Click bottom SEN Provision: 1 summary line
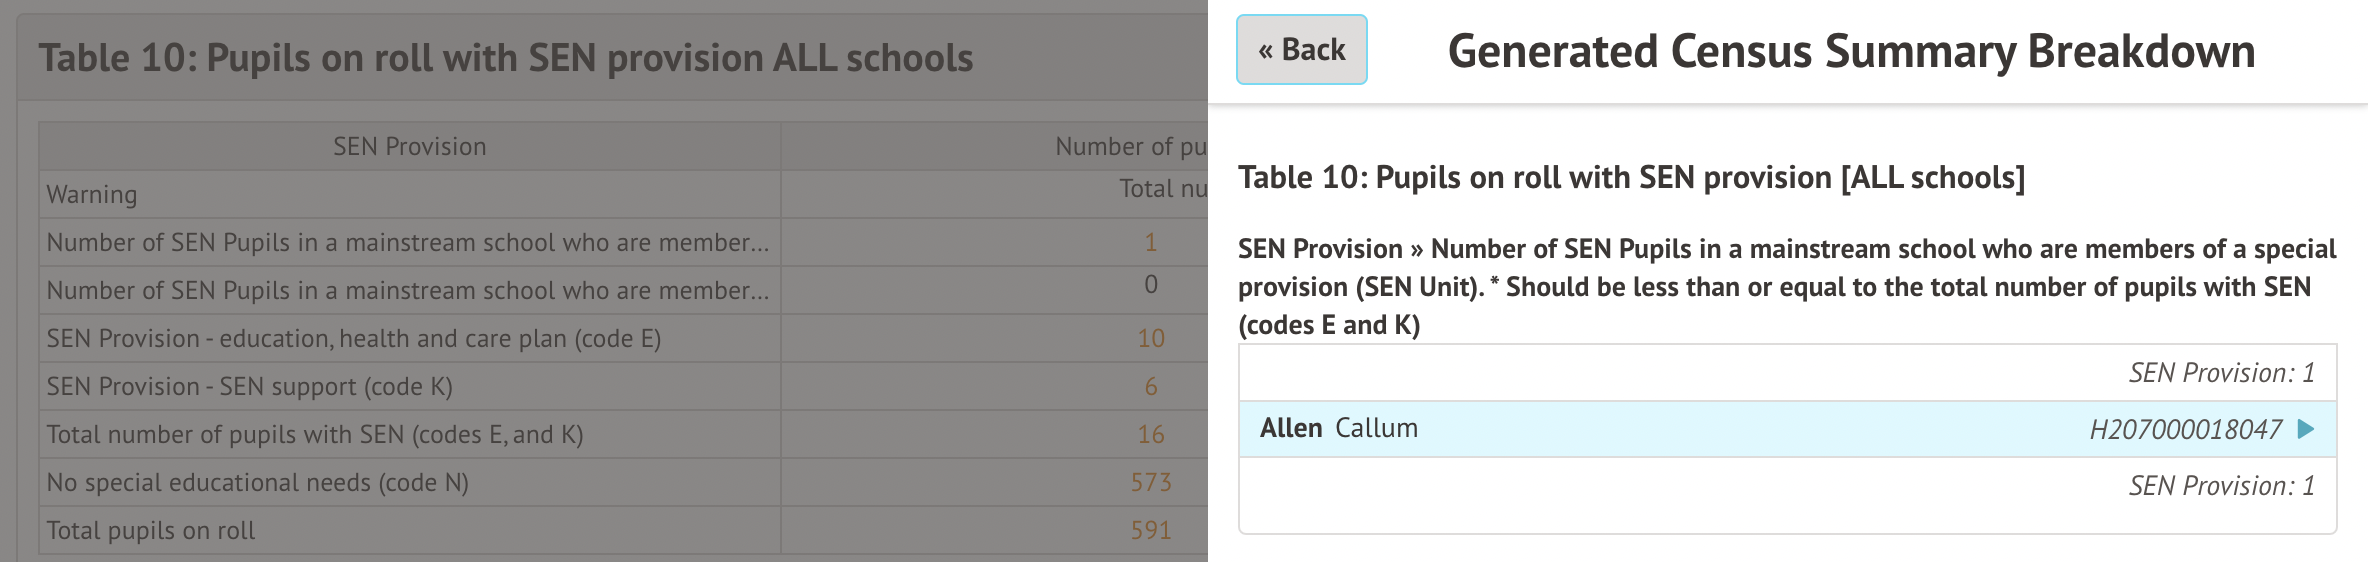This screenshot has width=2368, height=562. (x=2221, y=486)
